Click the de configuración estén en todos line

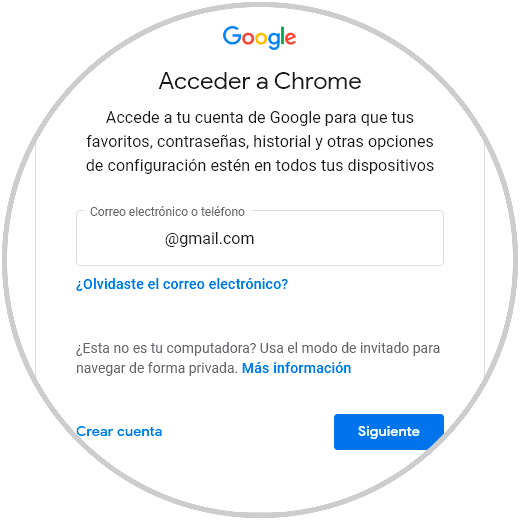[x=260, y=166]
